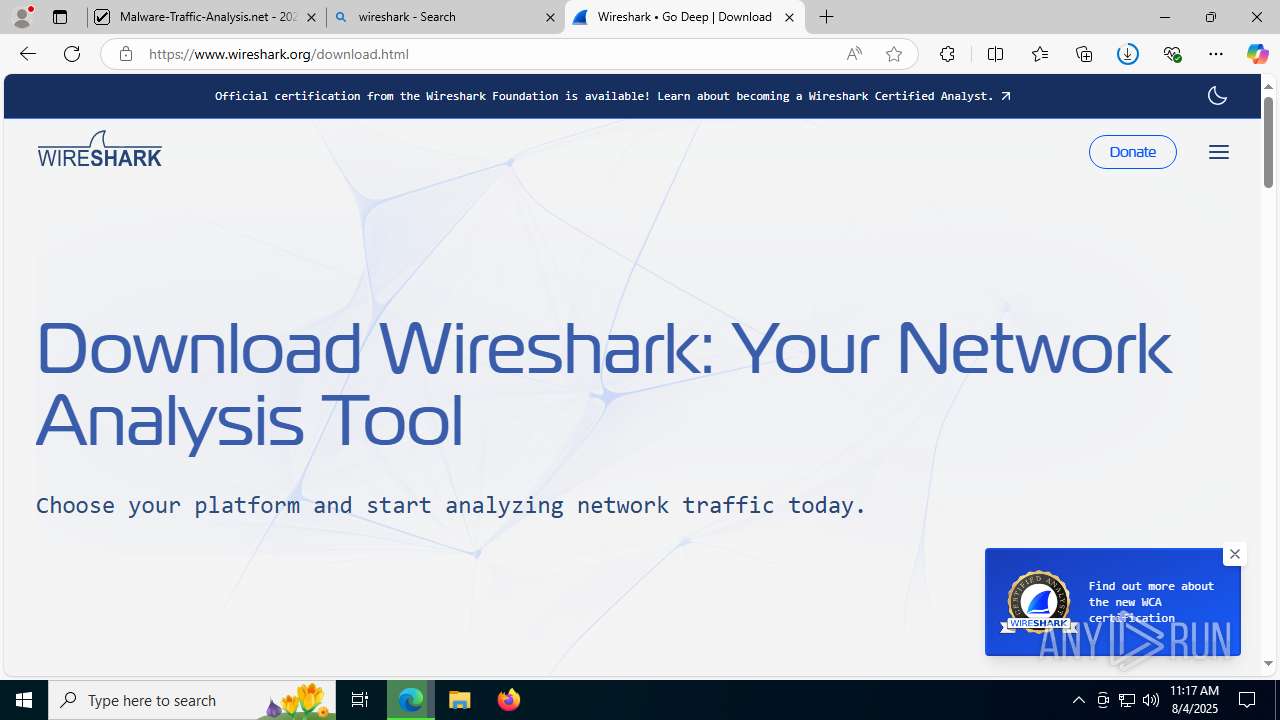View site information lock icon
The height and width of the screenshot is (720, 1280).
[x=126, y=54]
